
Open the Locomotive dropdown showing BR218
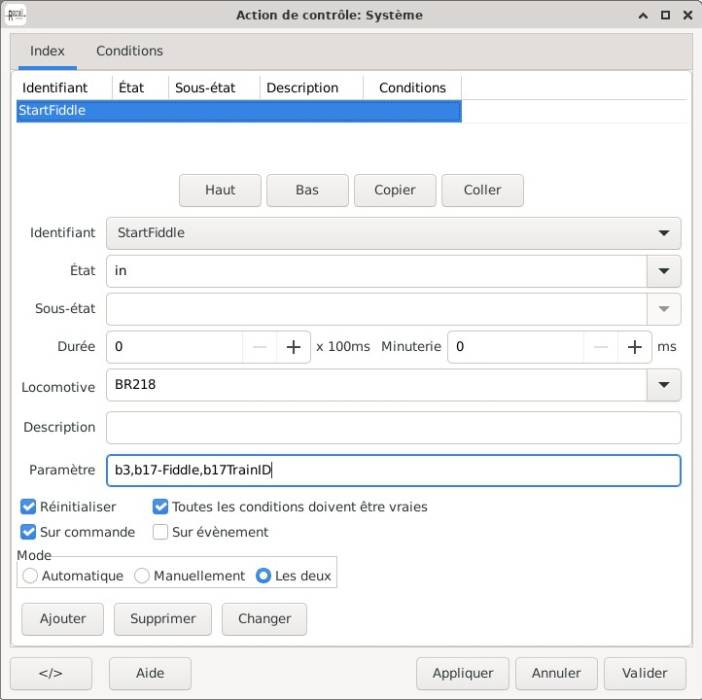(x=663, y=385)
